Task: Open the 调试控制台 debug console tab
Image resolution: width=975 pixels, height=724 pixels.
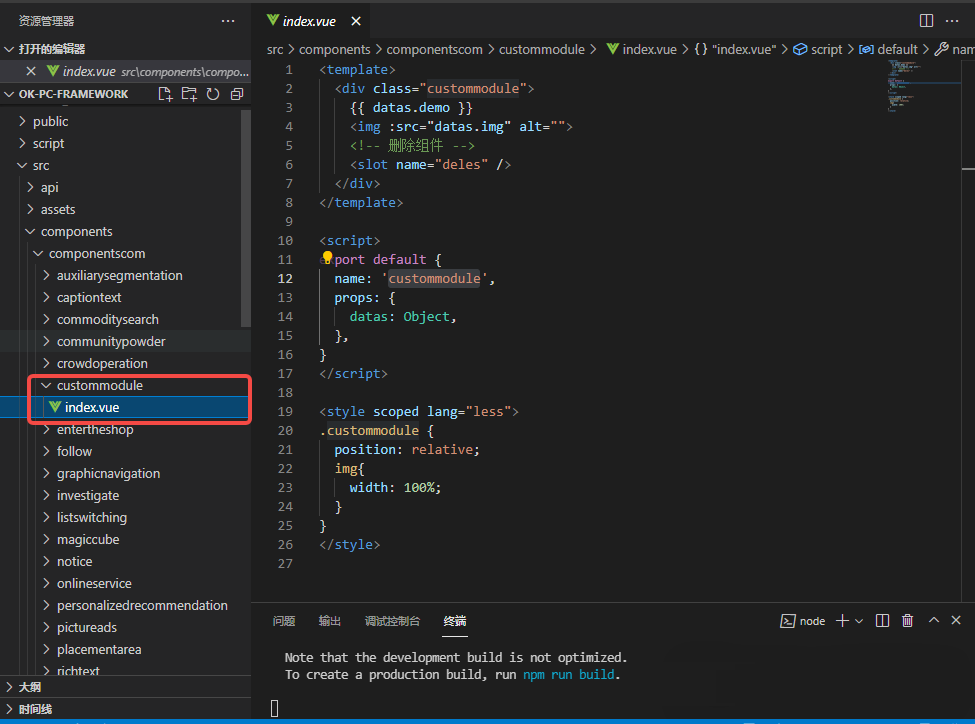Action: [x=392, y=621]
